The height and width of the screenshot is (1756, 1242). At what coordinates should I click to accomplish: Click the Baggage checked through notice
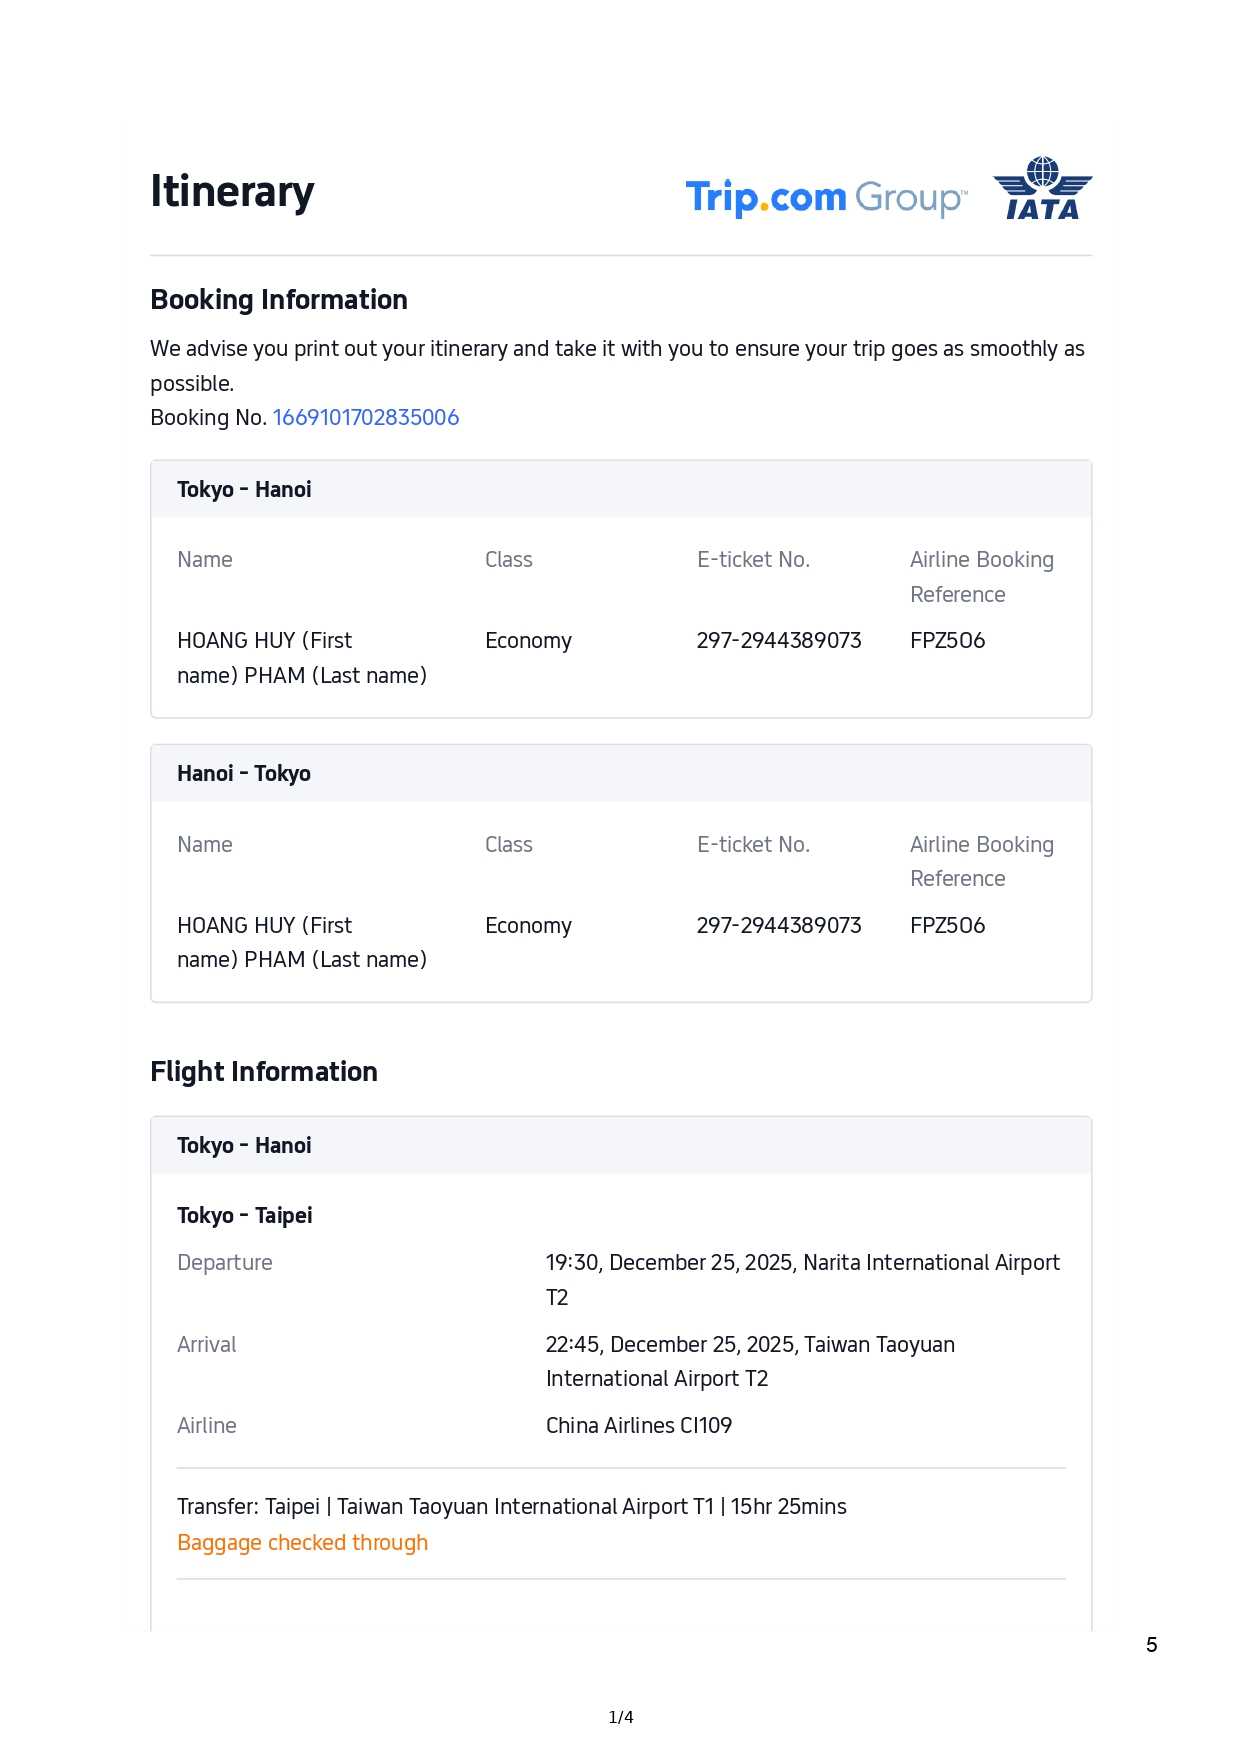click(x=302, y=1542)
